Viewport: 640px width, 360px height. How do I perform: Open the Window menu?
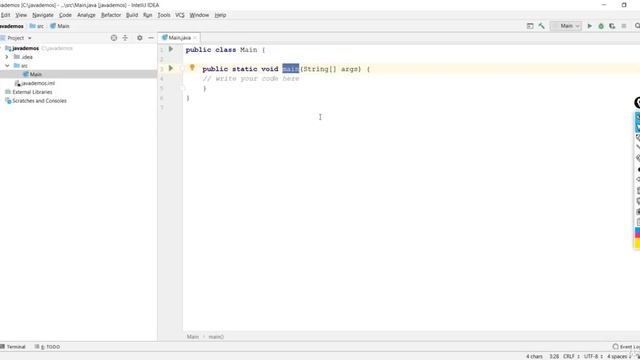coord(199,15)
